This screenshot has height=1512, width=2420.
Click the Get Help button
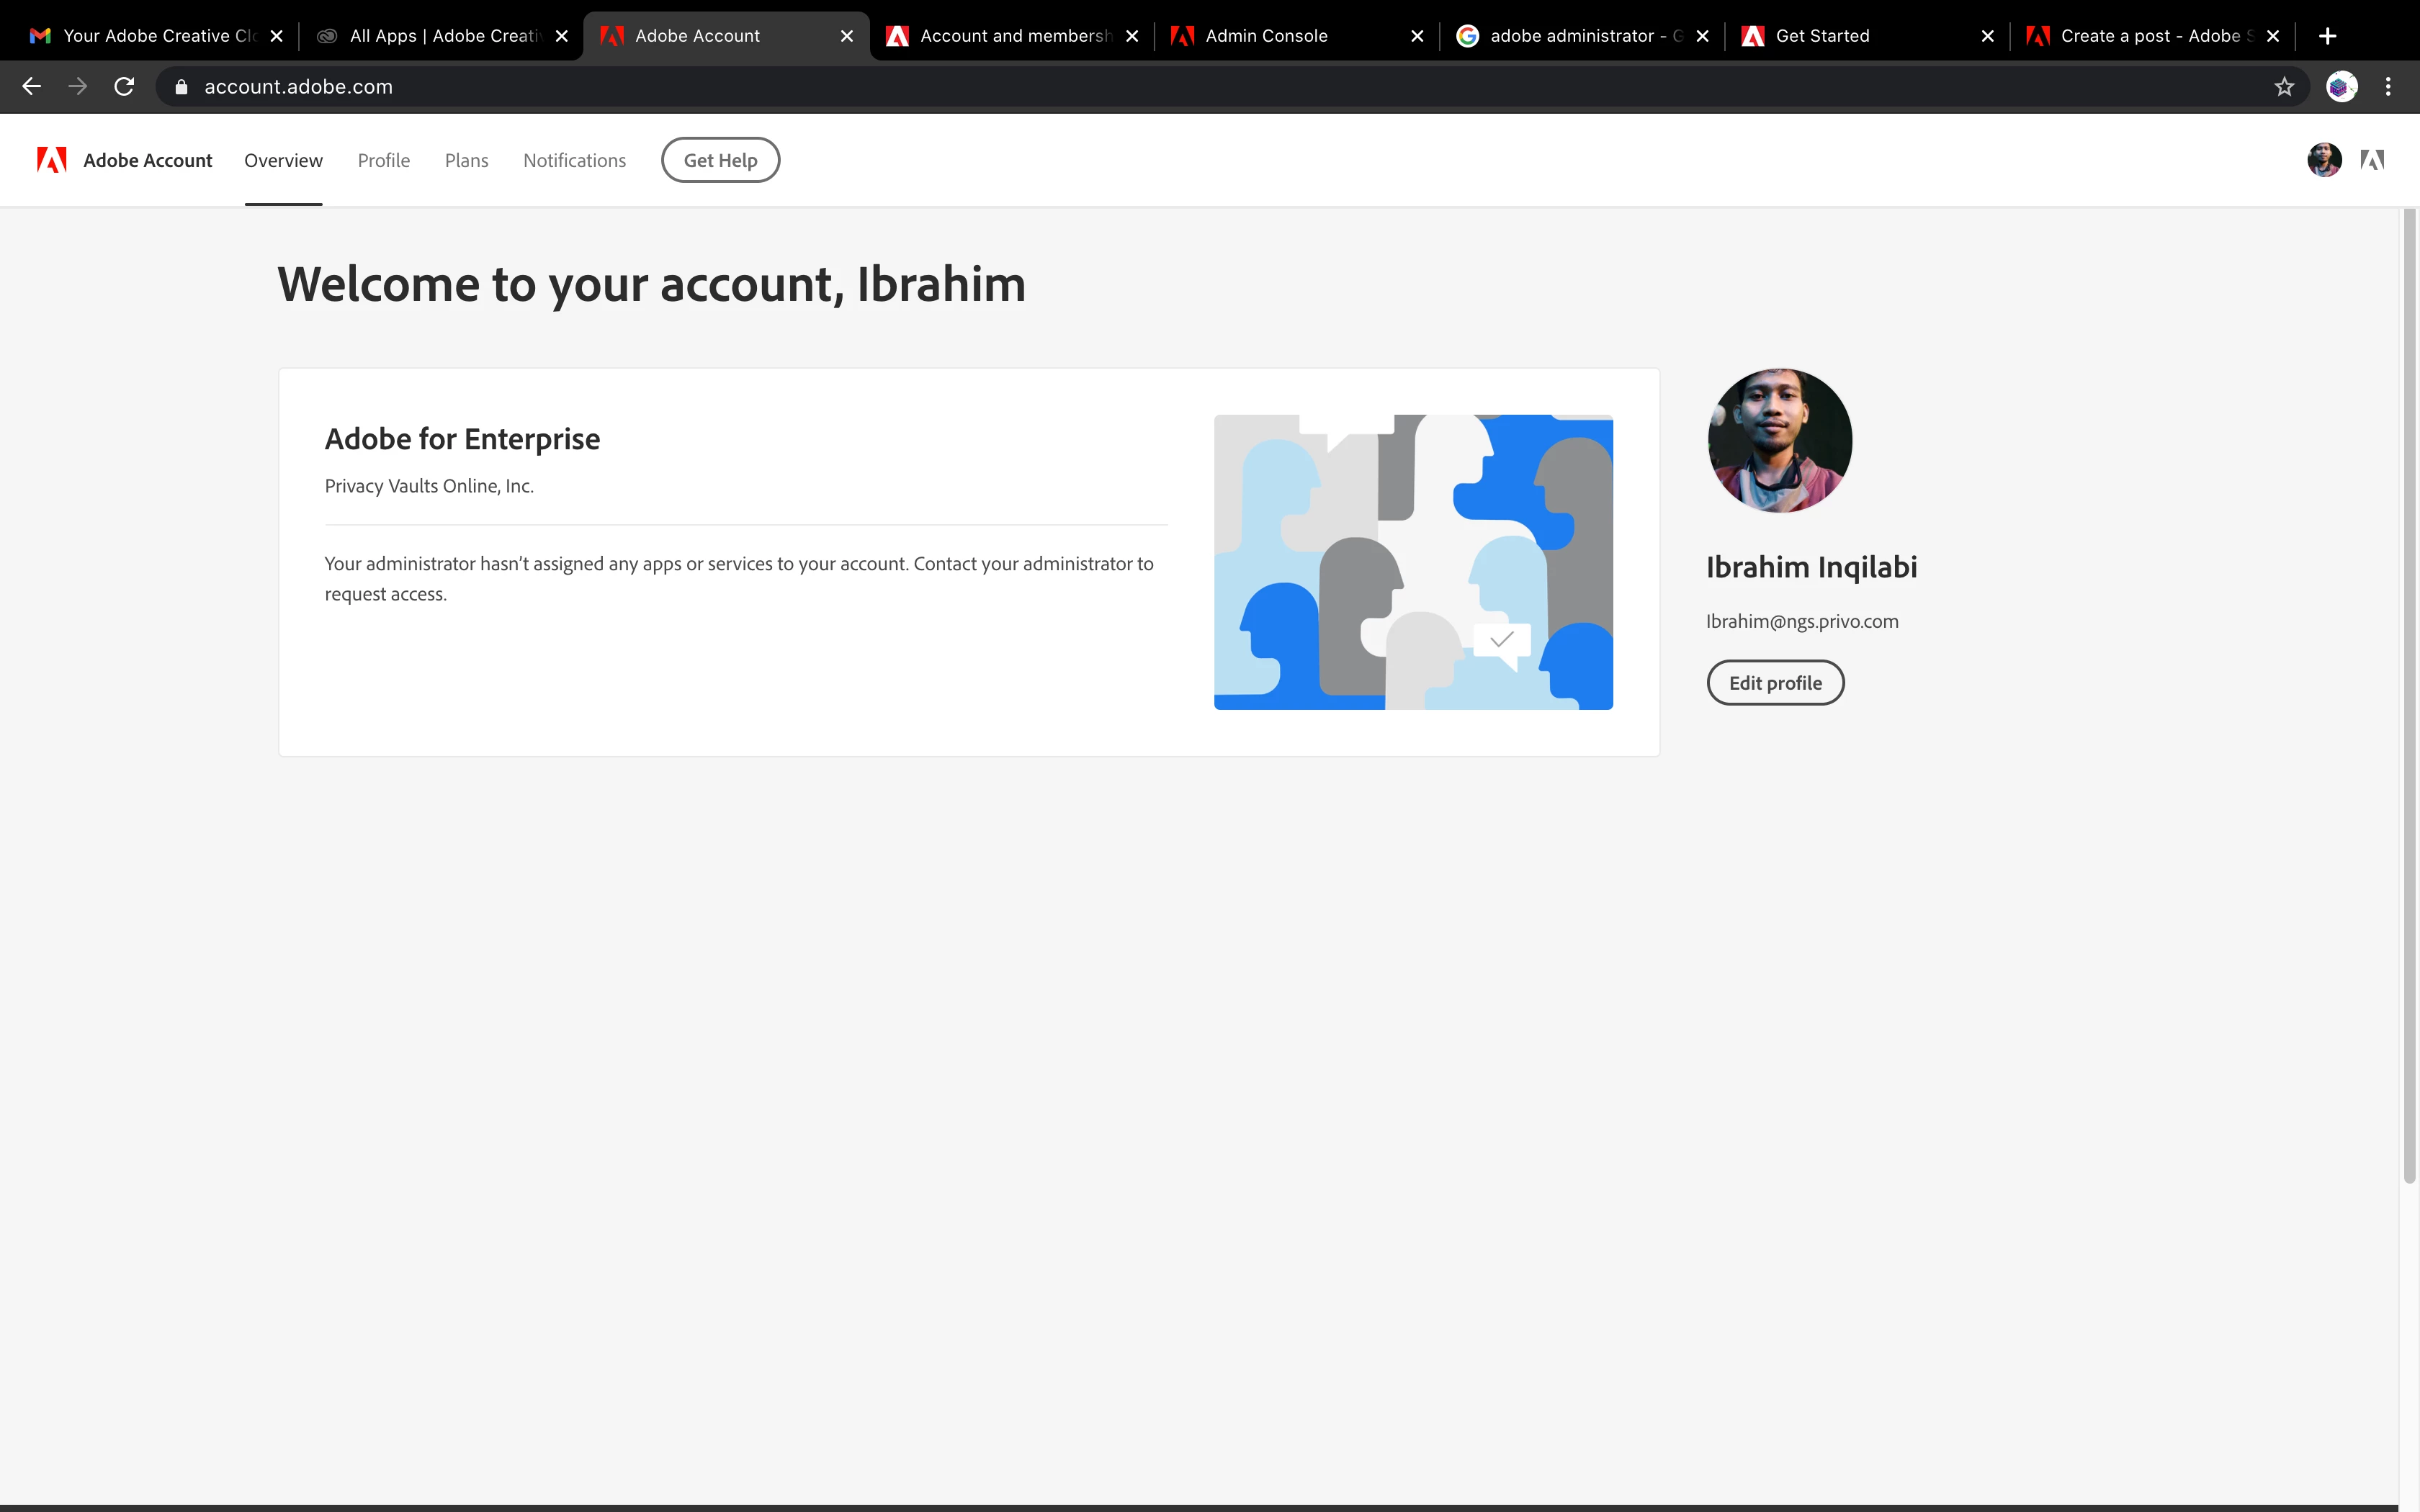[x=720, y=160]
